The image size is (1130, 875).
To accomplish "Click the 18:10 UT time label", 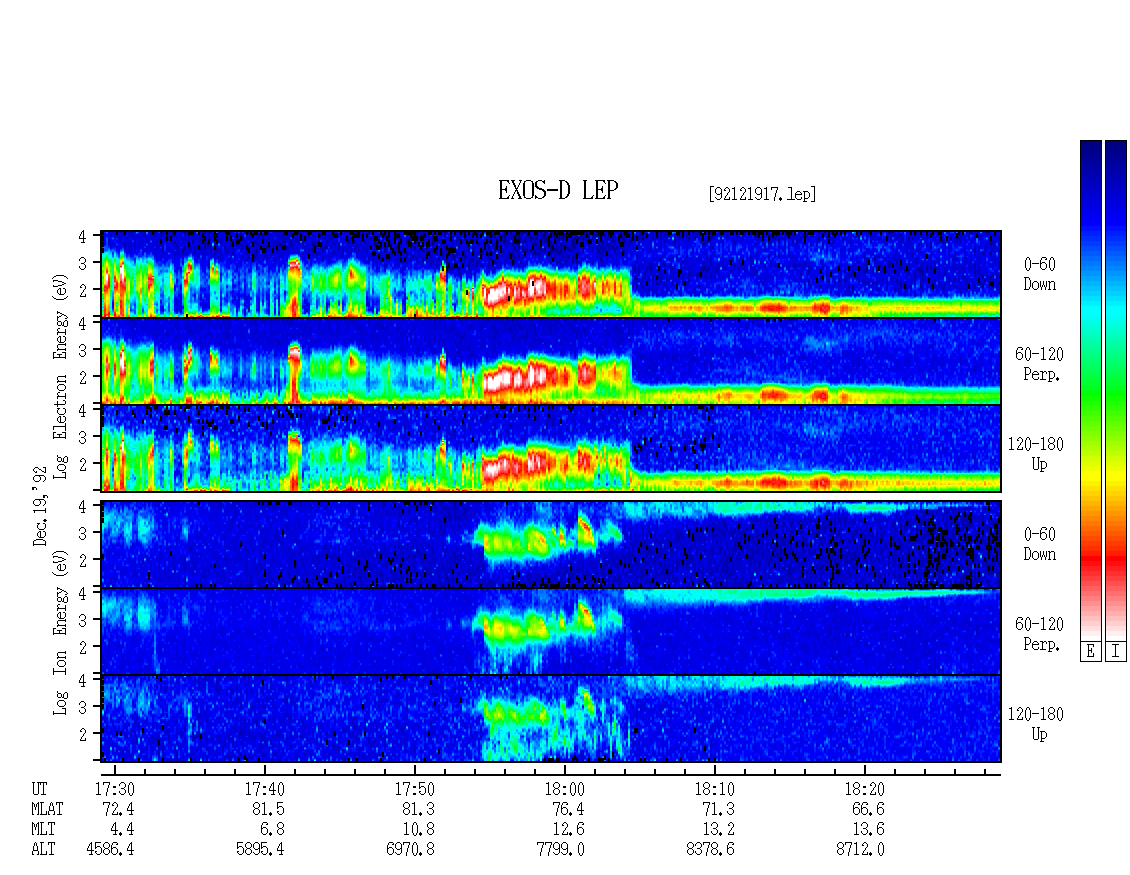I will pos(714,790).
